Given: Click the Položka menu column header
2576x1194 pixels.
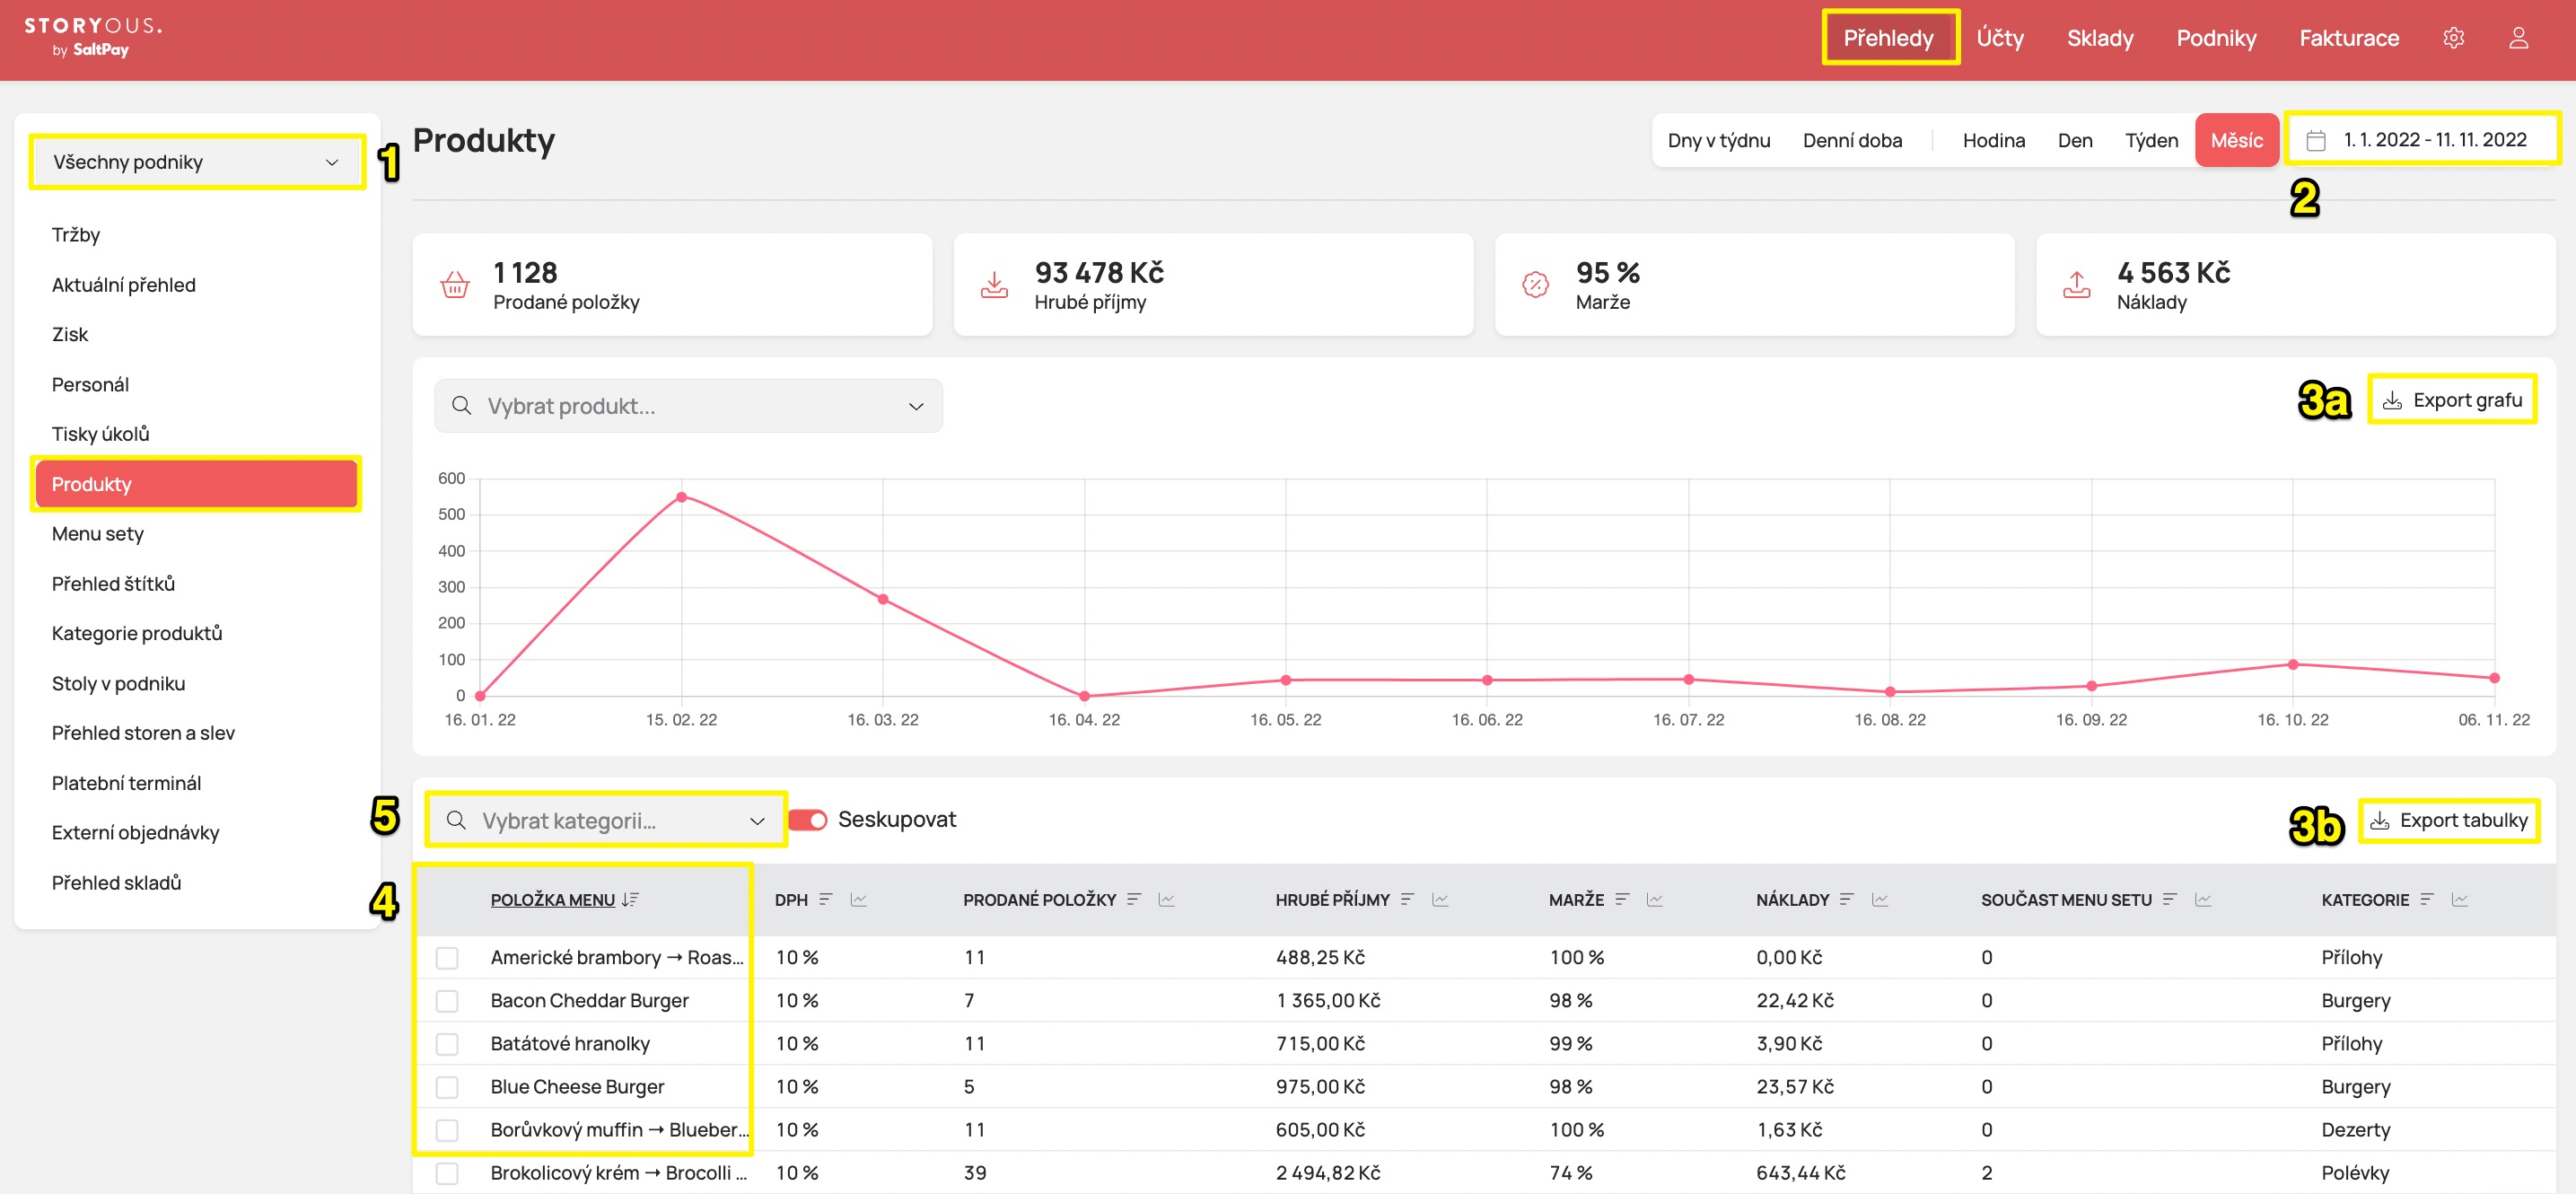Looking at the screenshot, I should 552,899.
